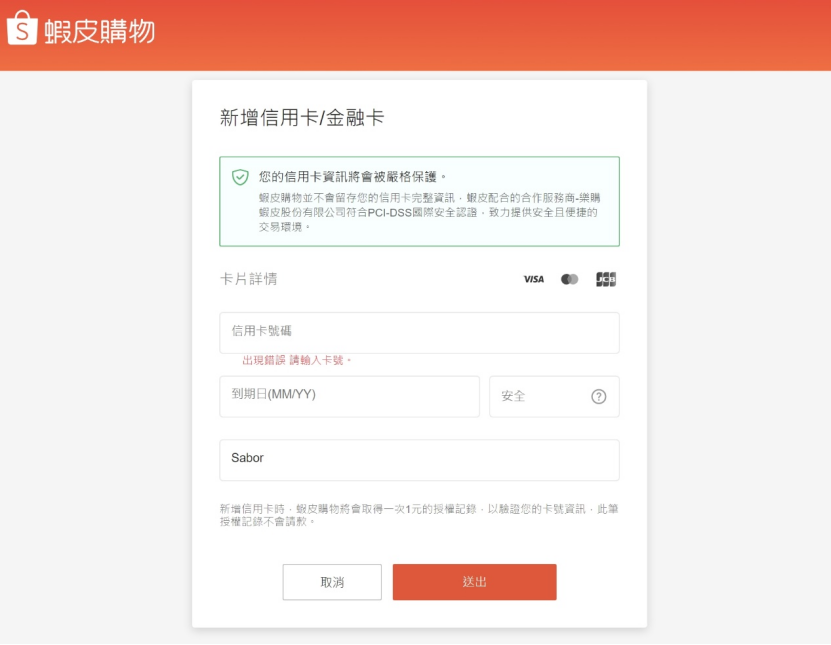831x645 pixels.
Task: Focus the 安全 security code field
Action: click(x=554, y=396)
